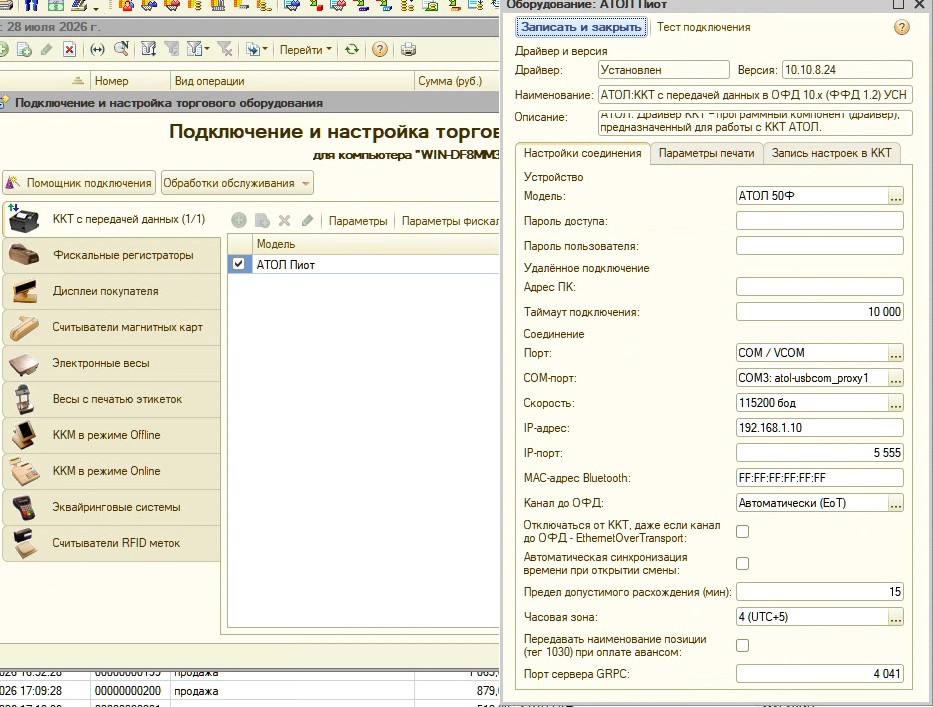Click the green refresh list icon
The width and height of the screenshot is (933, 707).
pyautogui.click(x=352, y=50)
